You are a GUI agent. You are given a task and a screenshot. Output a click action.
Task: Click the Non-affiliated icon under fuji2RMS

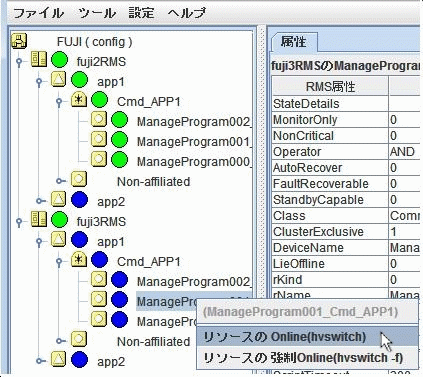click(x=79, y=179)
